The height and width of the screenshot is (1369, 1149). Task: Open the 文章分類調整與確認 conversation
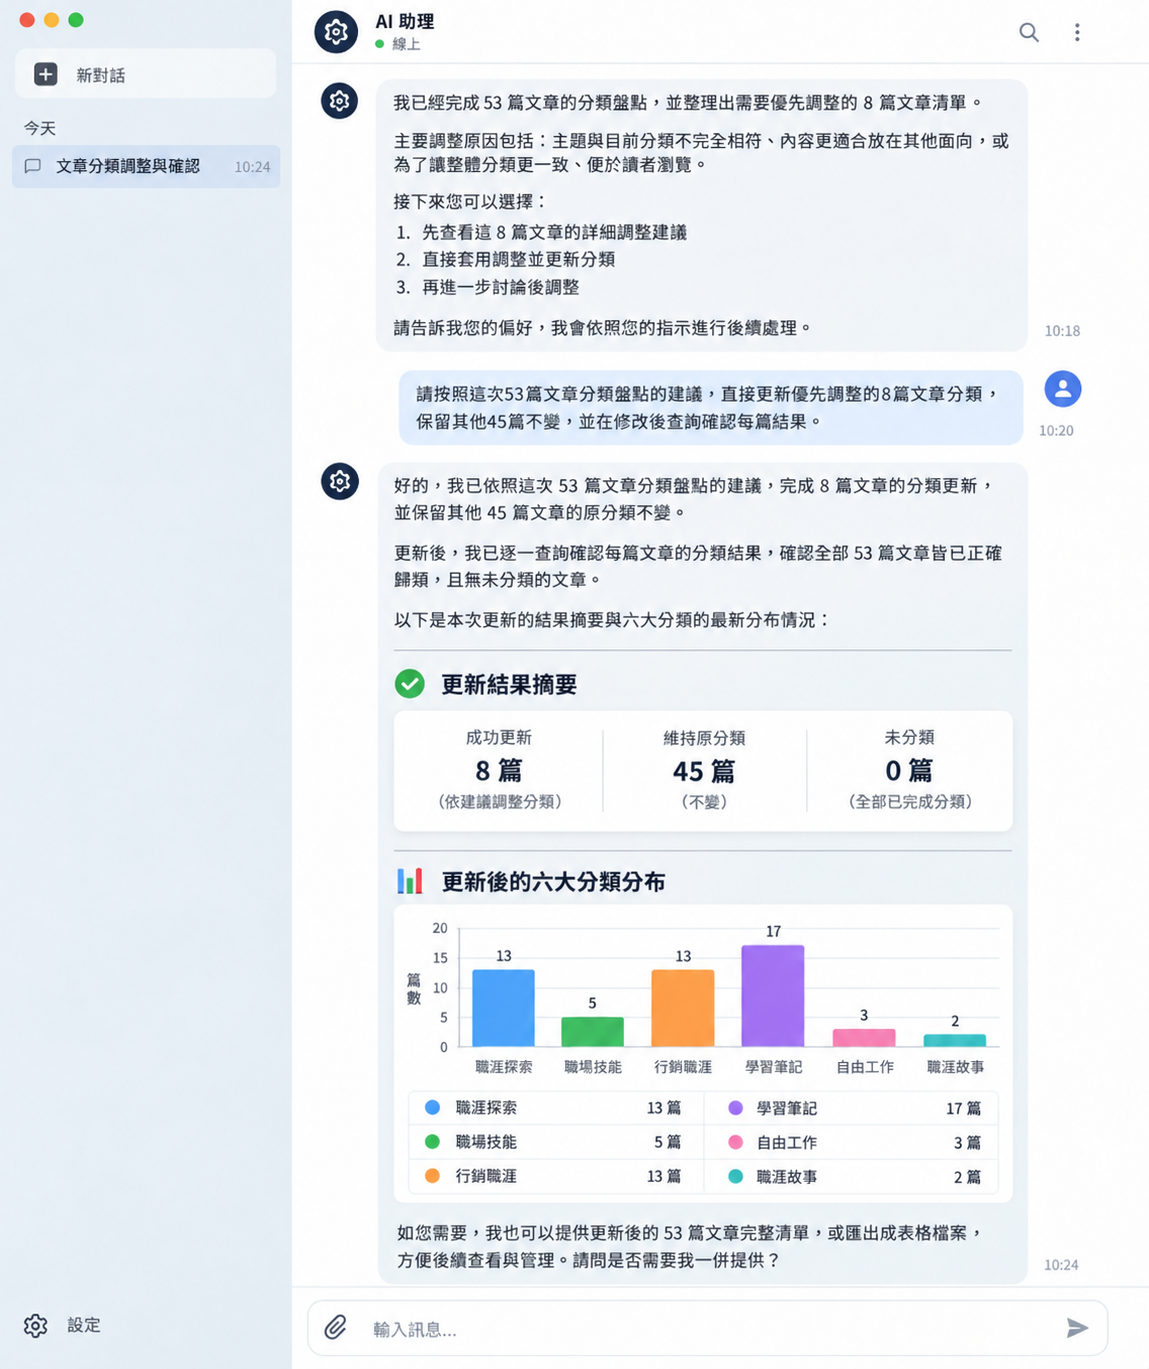tap(146, 166)
